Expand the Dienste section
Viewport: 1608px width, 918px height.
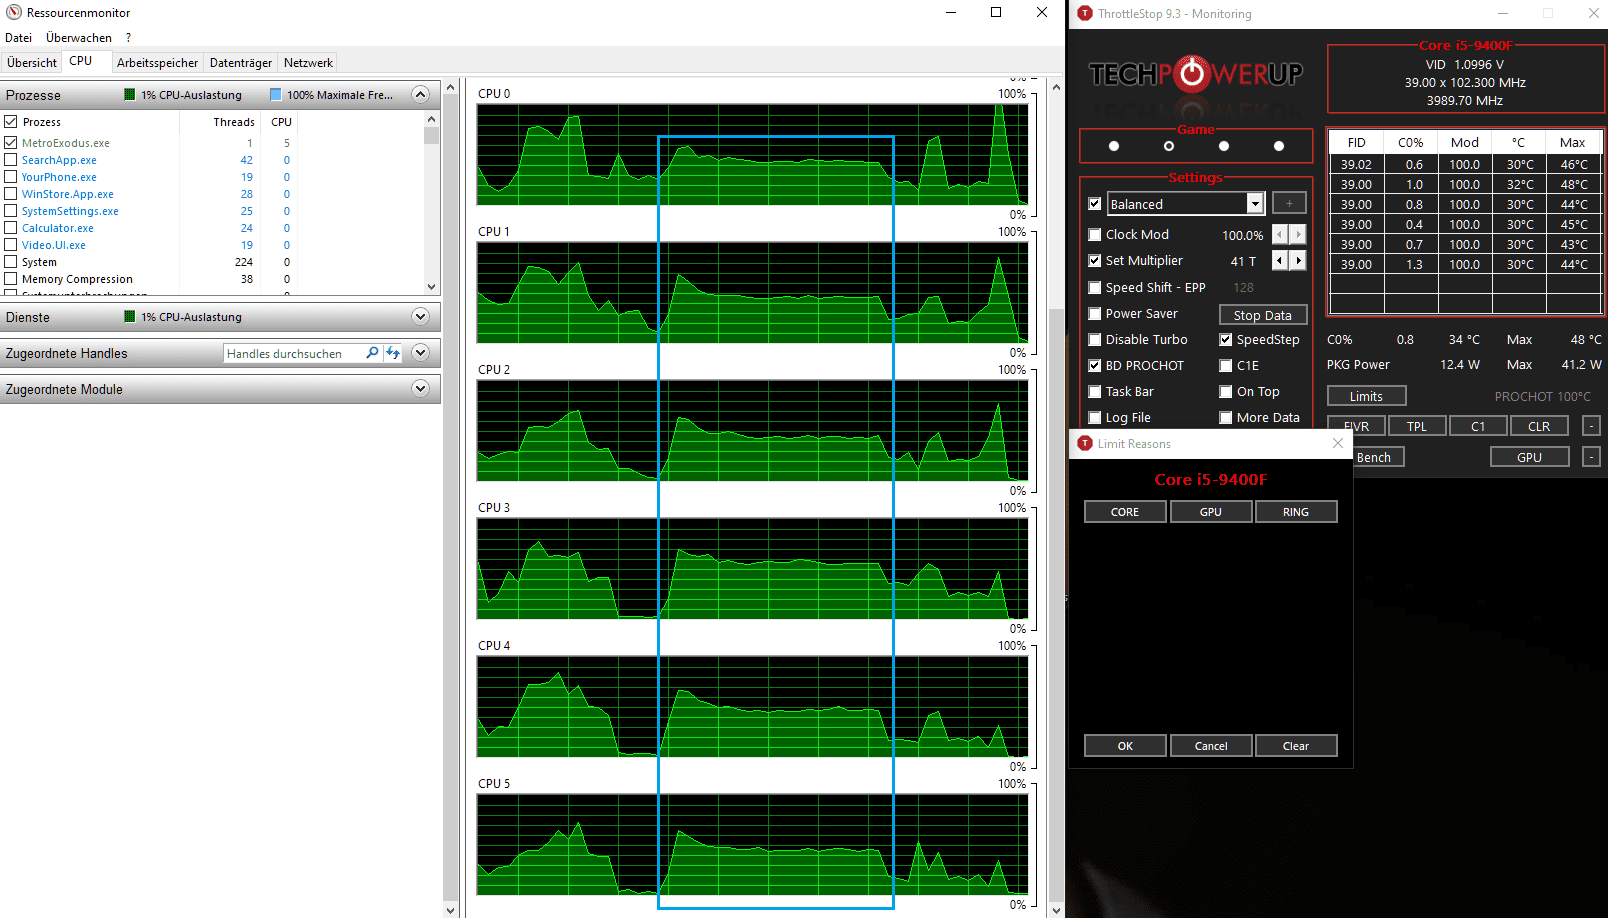(420, 317)
